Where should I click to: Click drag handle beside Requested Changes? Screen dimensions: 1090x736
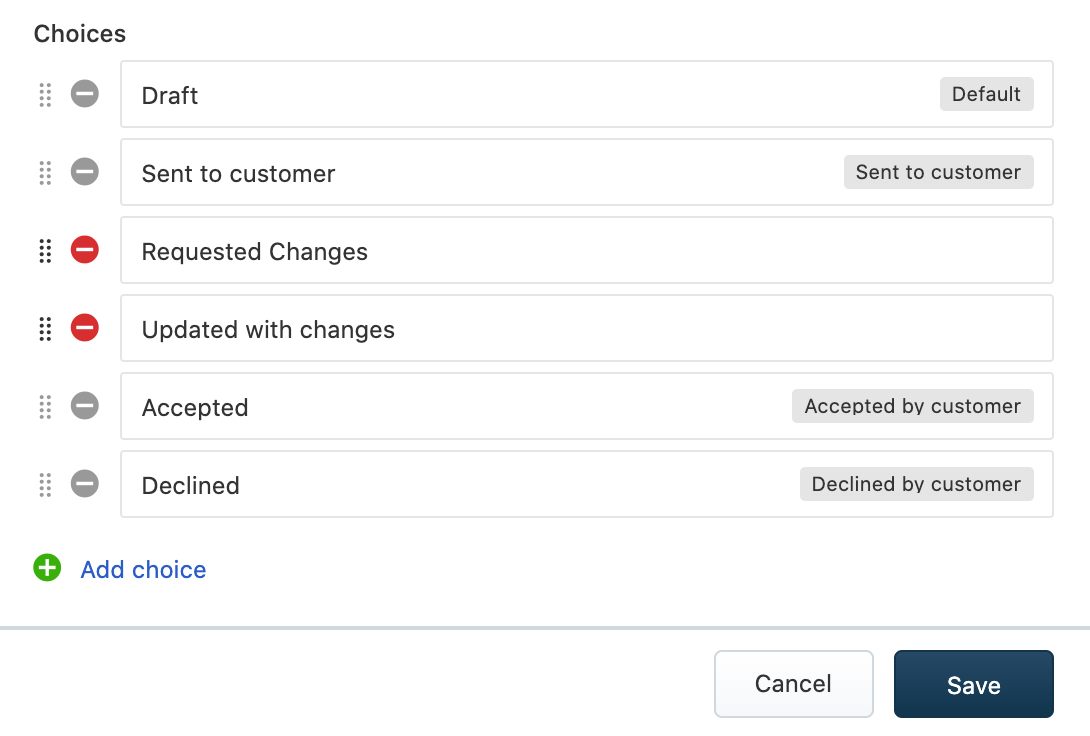click(x=45, y=251)
